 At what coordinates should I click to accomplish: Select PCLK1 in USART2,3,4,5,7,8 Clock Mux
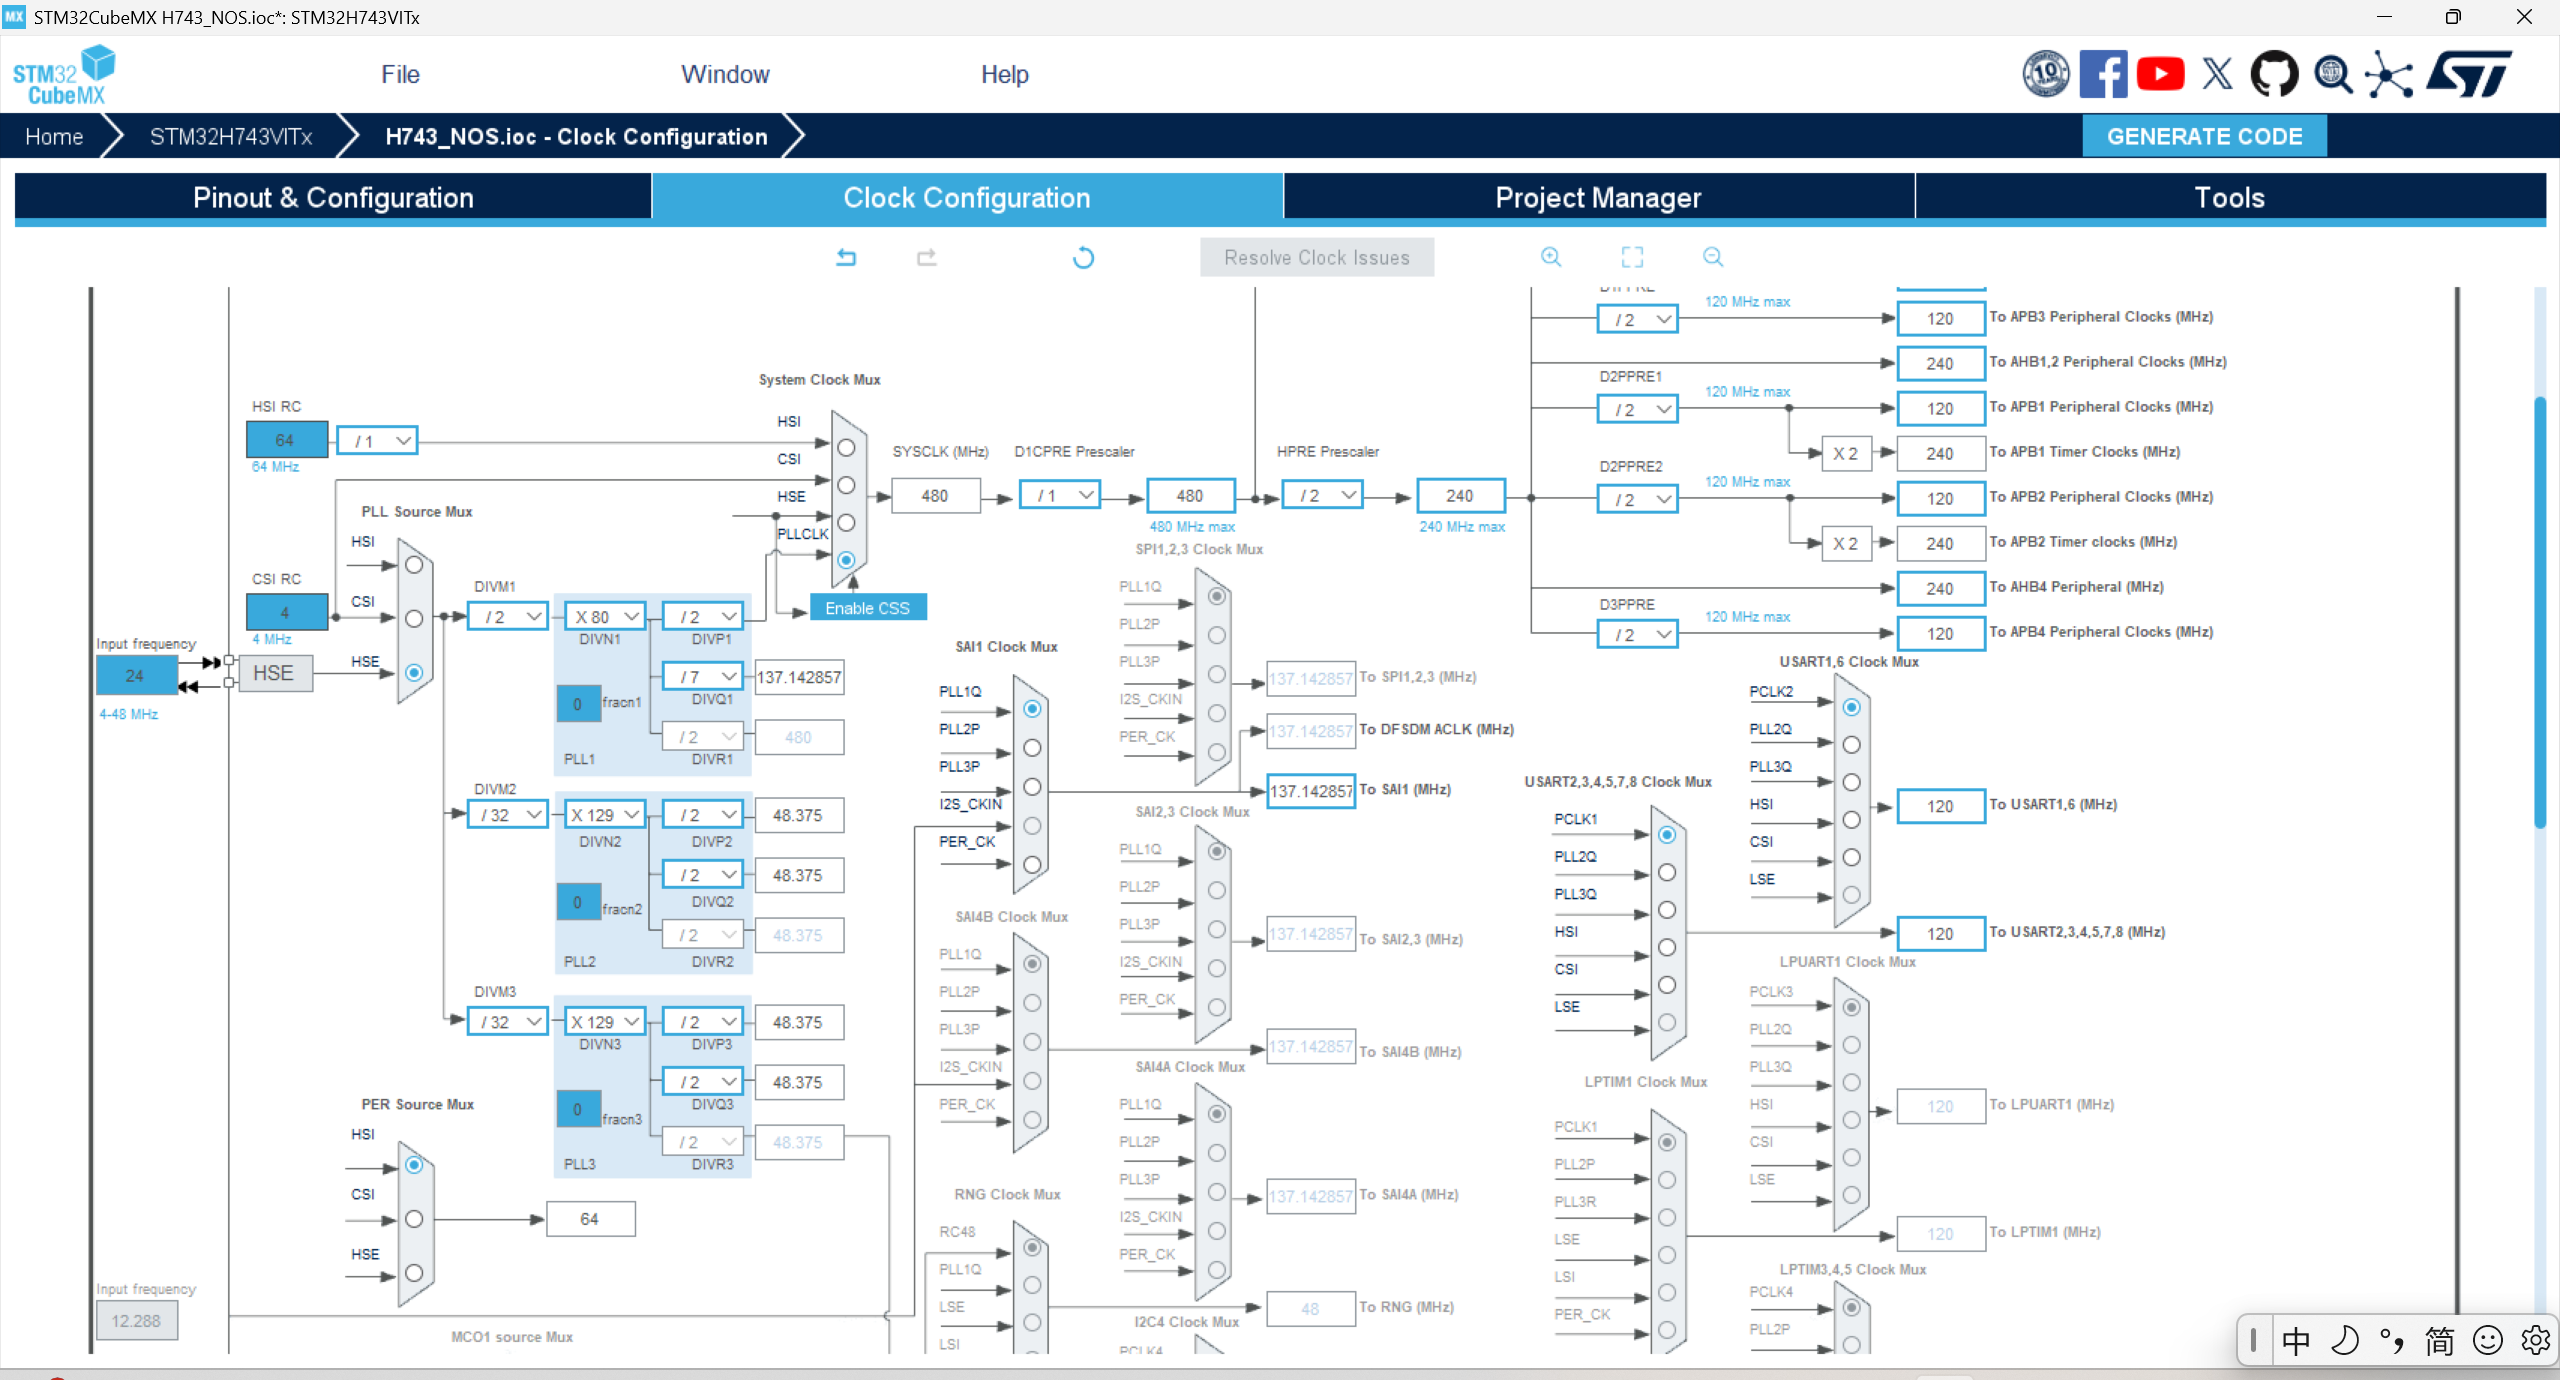[x=1667, y=835]
